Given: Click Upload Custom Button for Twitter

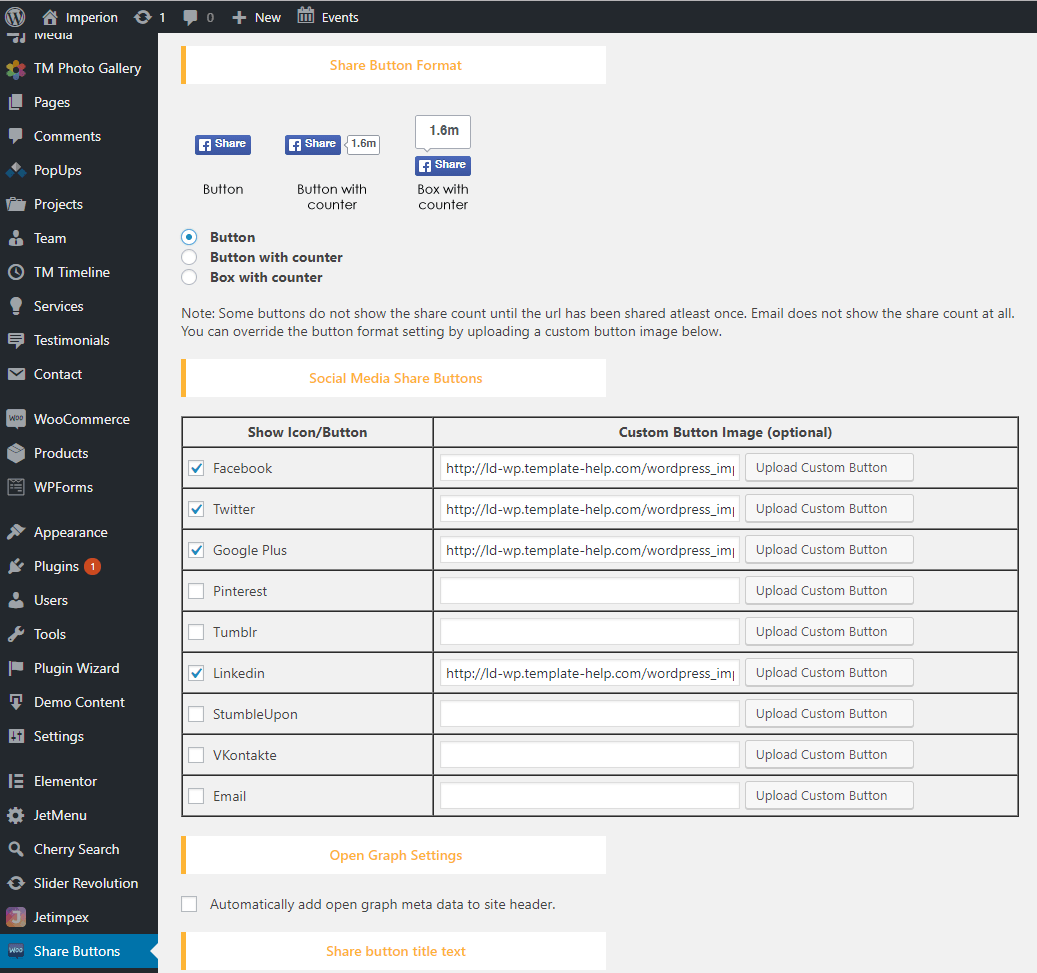Looking at the screenshot, I should coord(829,509).
